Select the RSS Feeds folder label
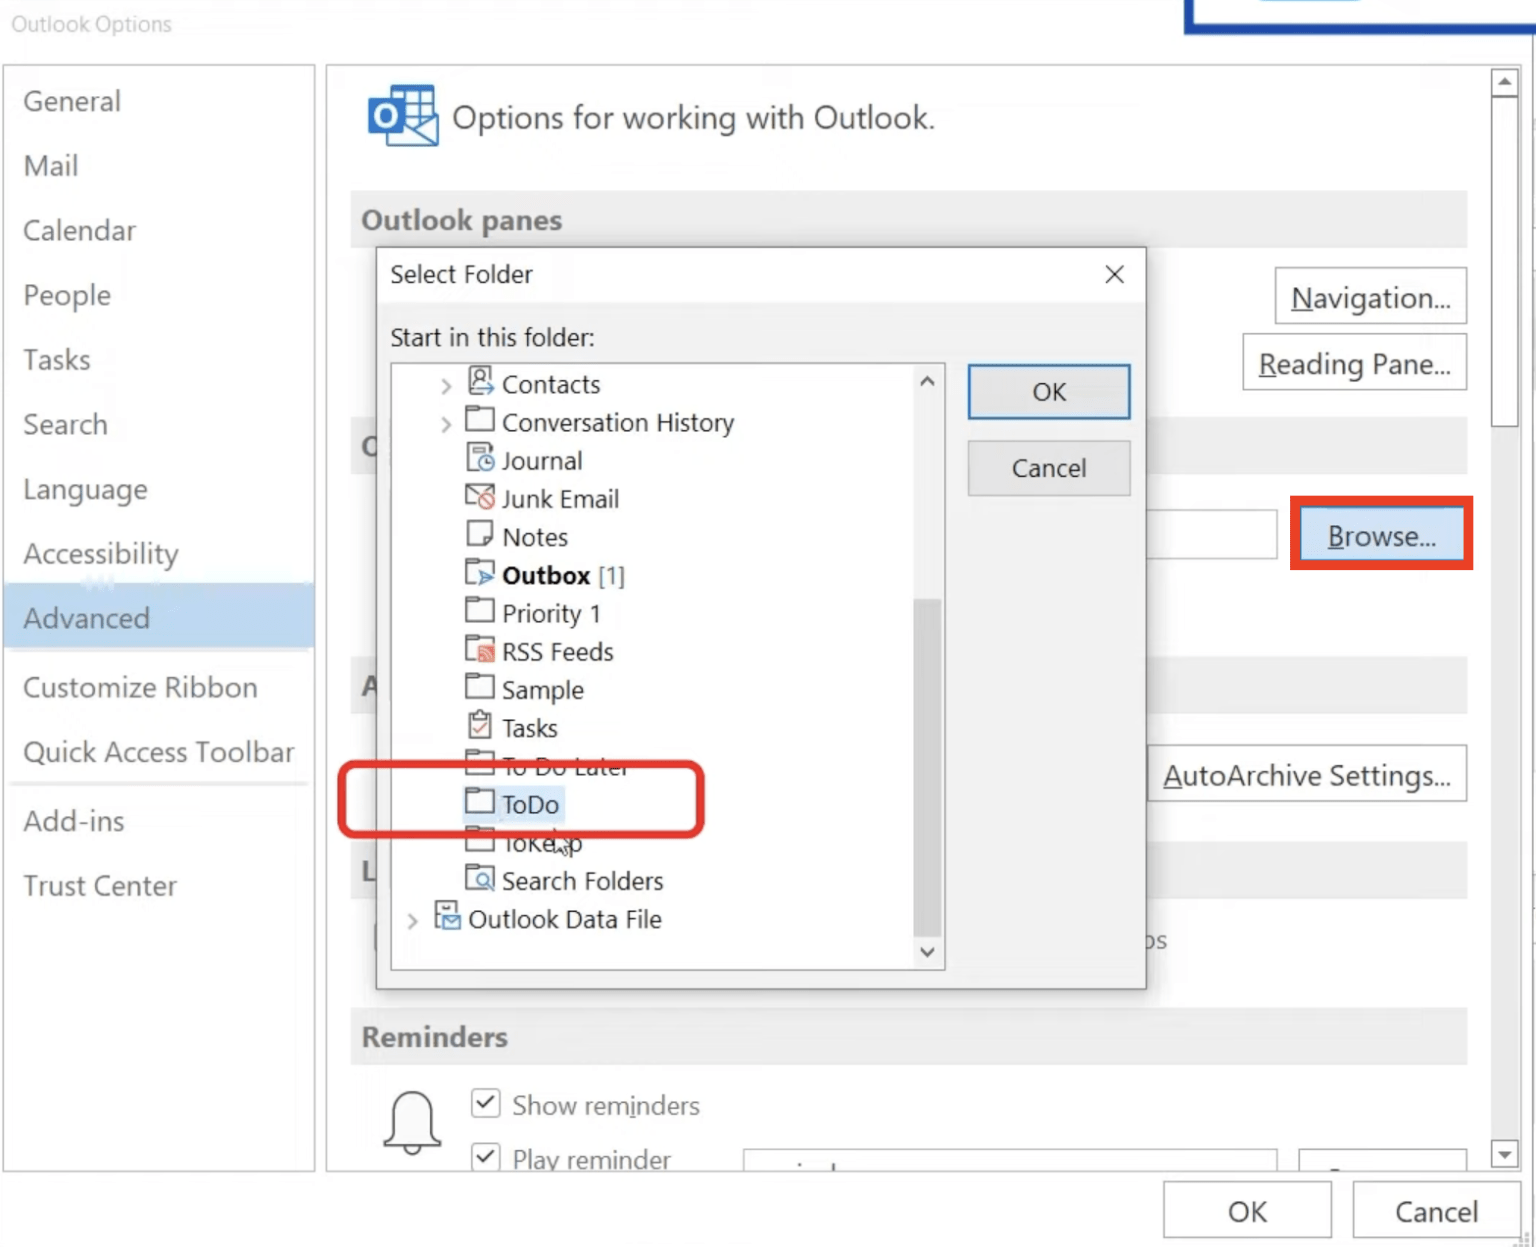Image resolution: width=1536 pixels, height=1247 pixels. [557, 652]
